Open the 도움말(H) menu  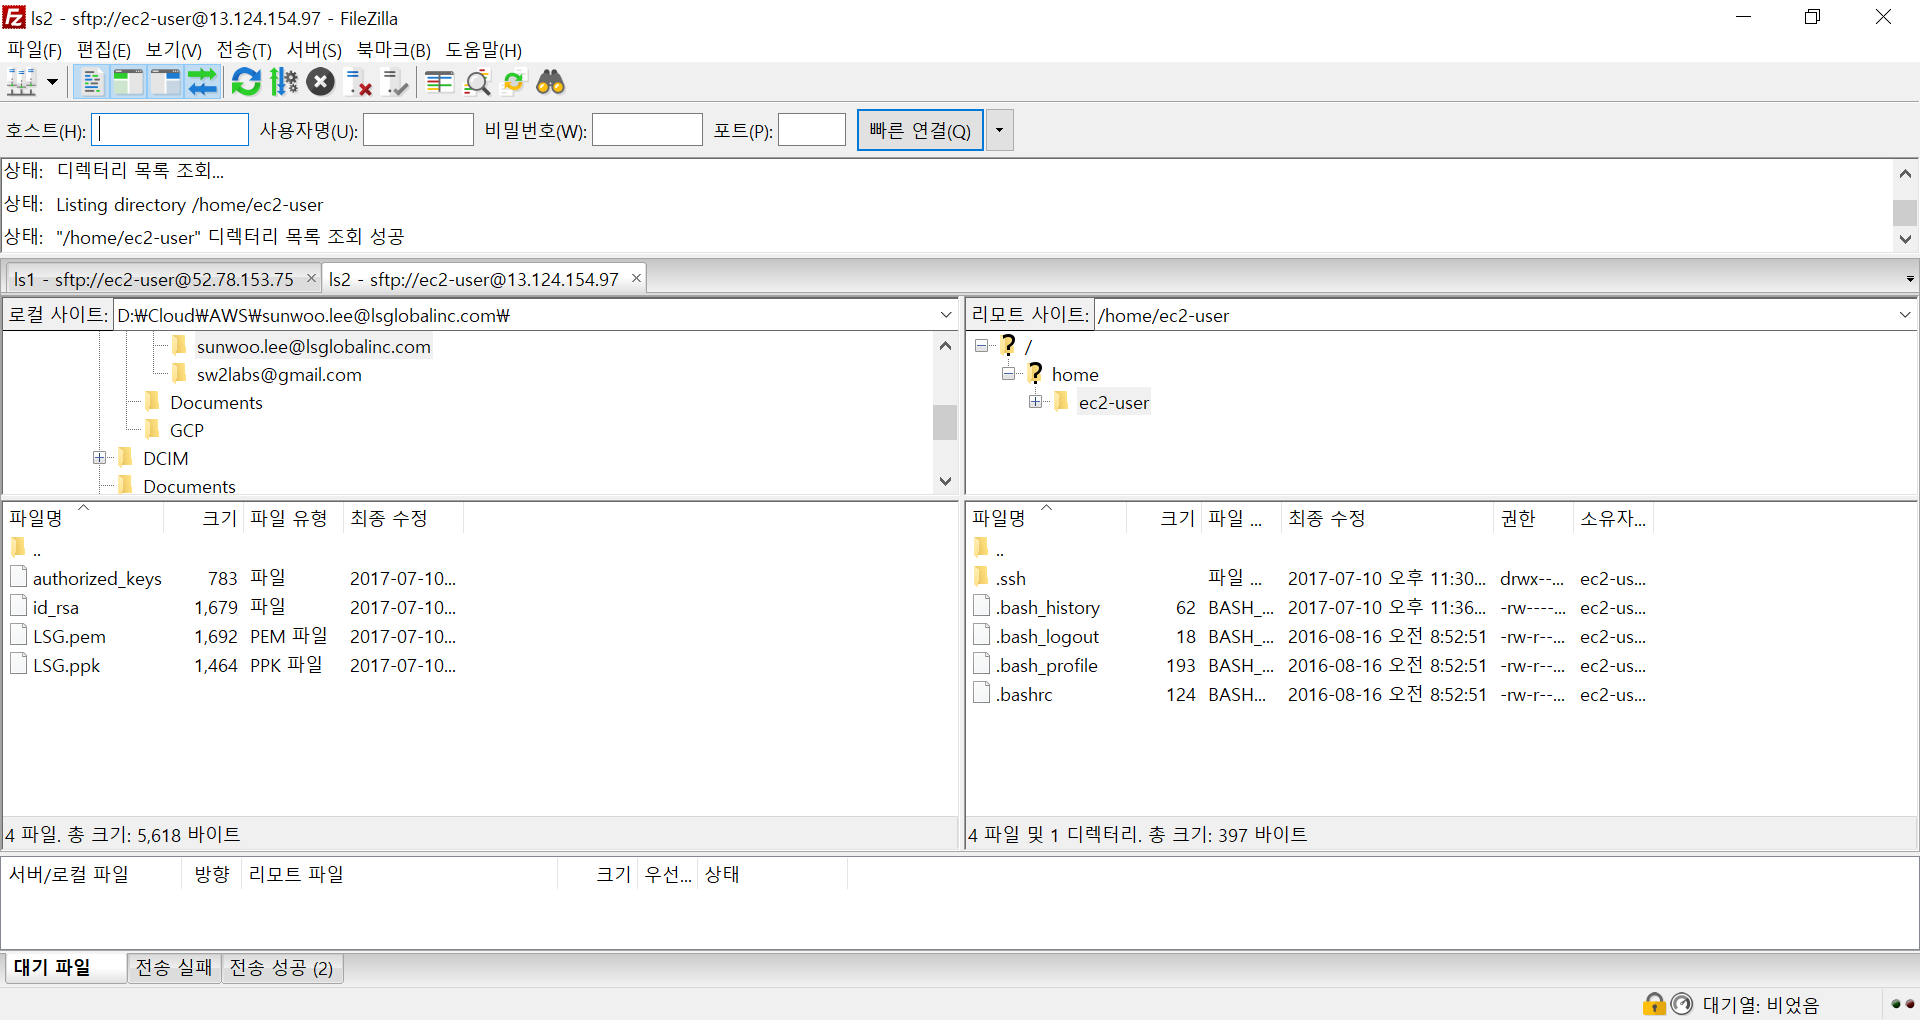(484, 50)
